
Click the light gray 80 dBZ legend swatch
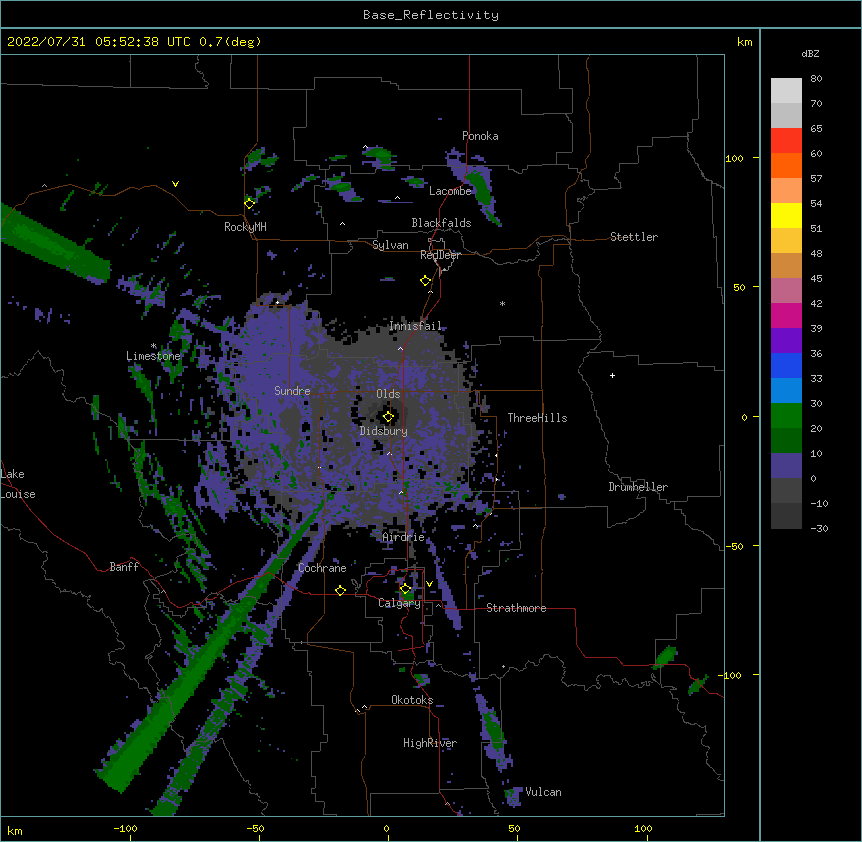click(x=786, y=91)
